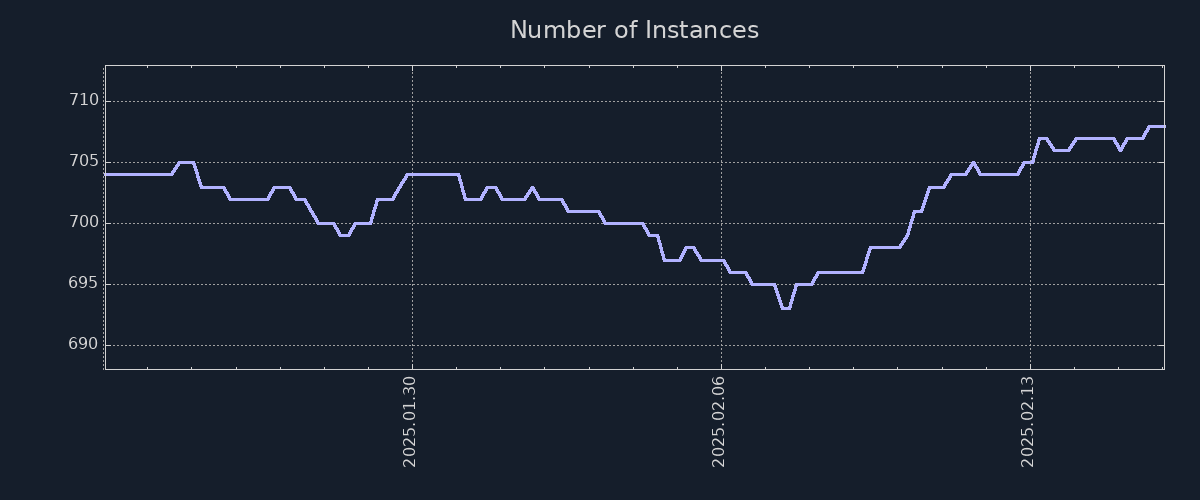Screen dimensions: 1200x500
Task: Click where 690 and 2025.02.06 gridlines intersect
Action: pos(721,345)
